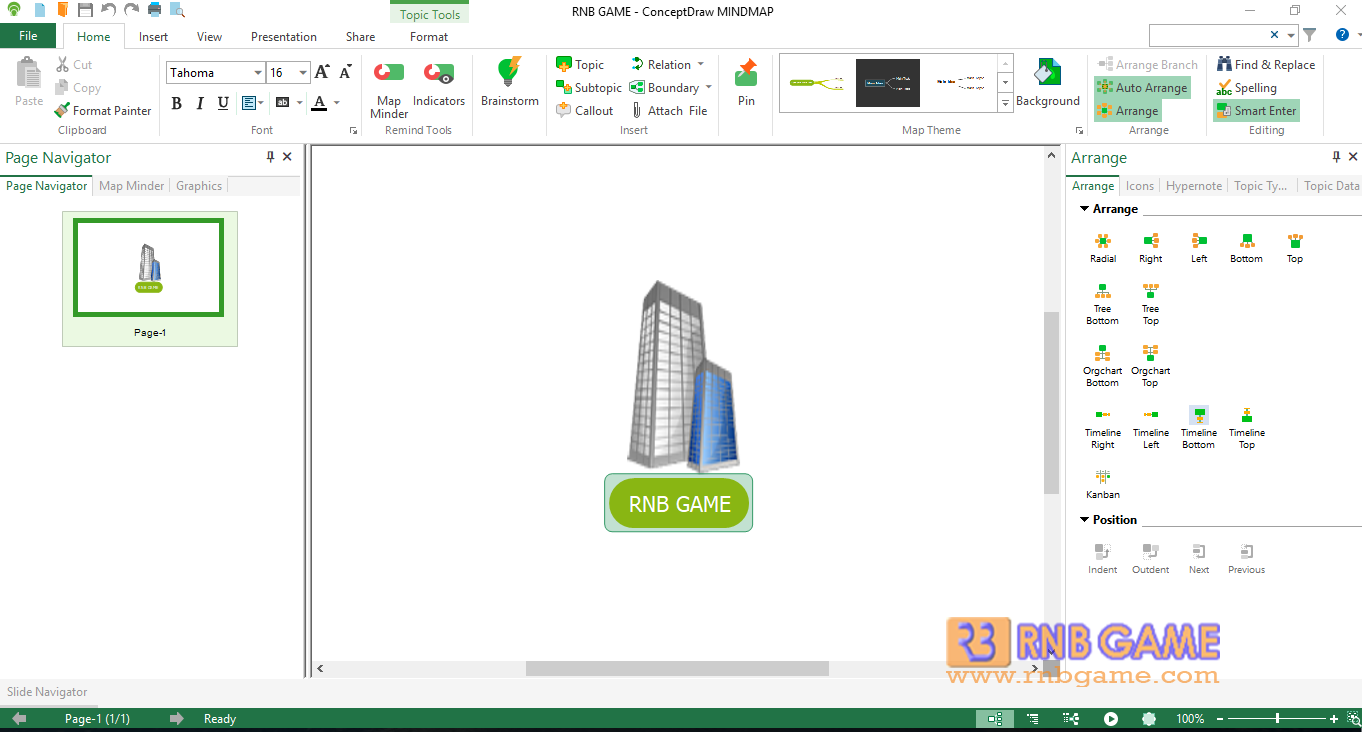The width and height of the screenshot is (1362, 732).
Task: Collapse the Position section
Action: [1085, 520]
